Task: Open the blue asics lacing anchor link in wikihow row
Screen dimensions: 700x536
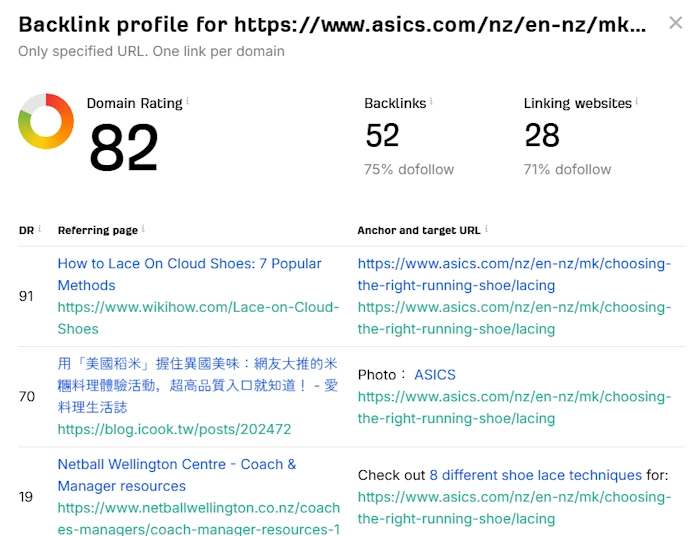Action: click(x=514, y=274)
